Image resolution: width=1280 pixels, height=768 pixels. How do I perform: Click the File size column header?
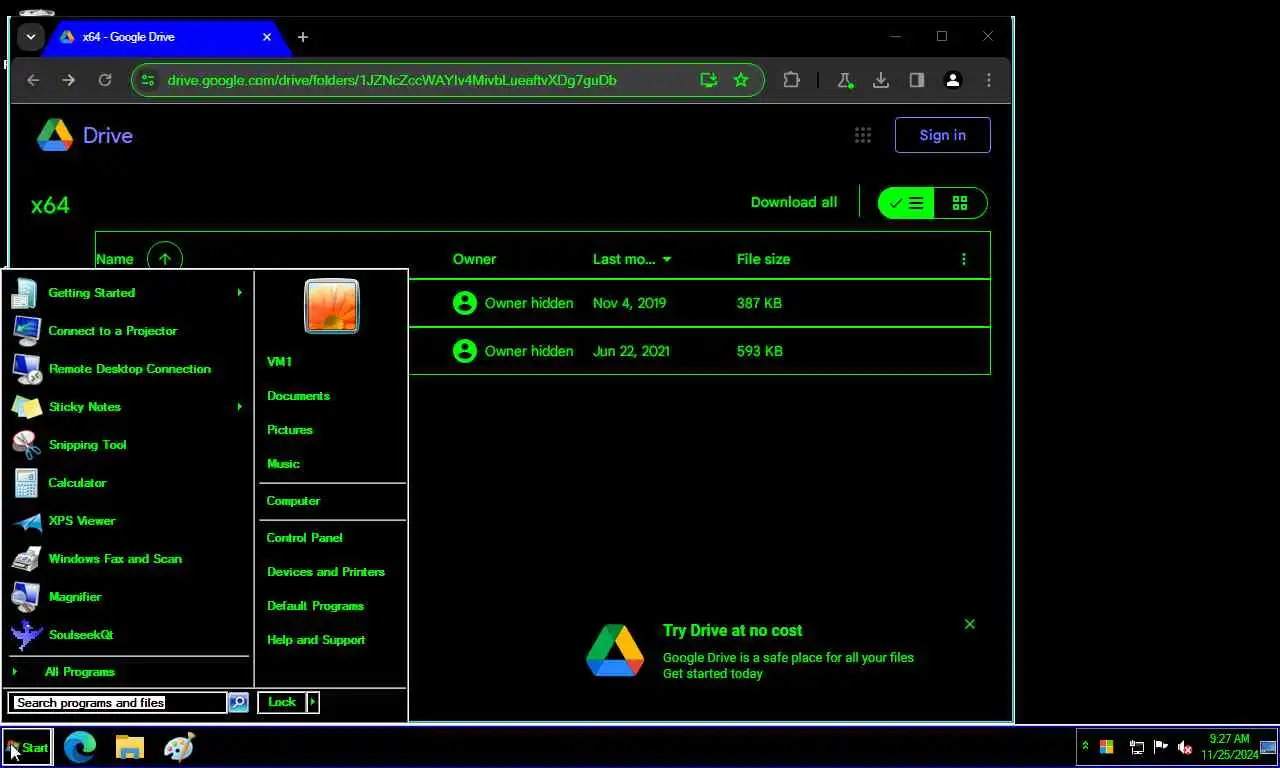pyautogui.click(x=763, y=259)
